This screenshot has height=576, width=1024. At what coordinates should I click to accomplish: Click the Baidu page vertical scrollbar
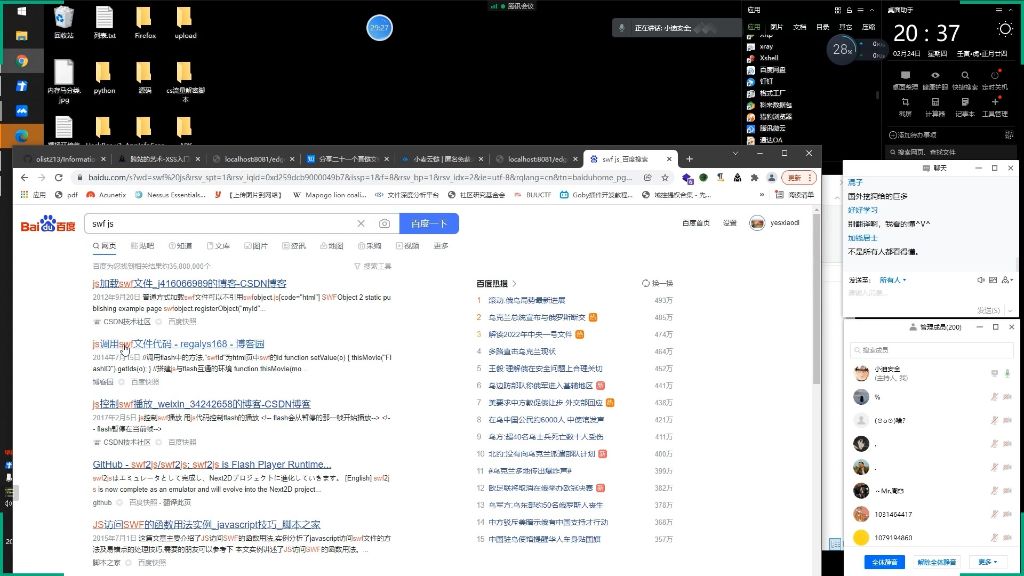(x=816, y=300)
